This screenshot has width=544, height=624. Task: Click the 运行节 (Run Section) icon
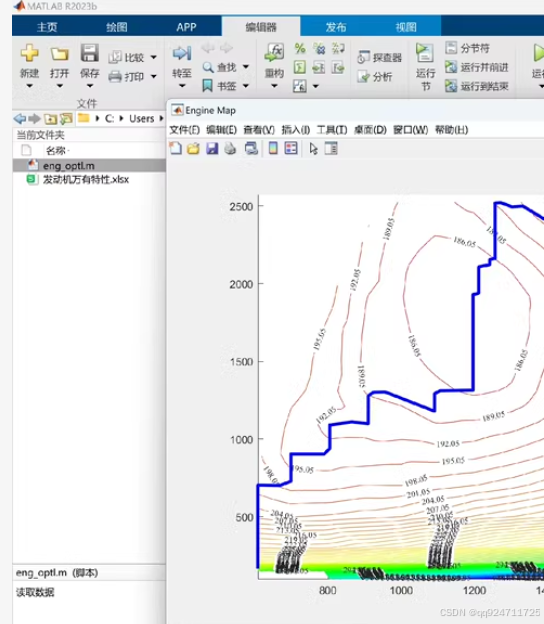pos(425,53)
